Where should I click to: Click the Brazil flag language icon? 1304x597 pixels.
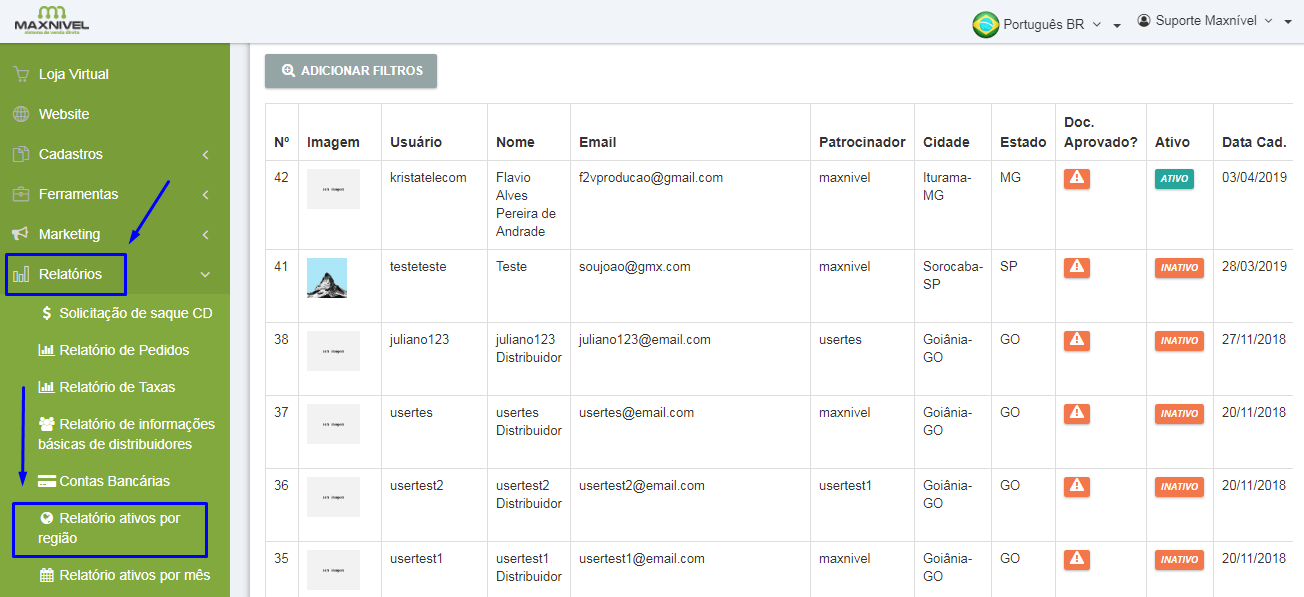pyautogui.click(x=985, y=24)
